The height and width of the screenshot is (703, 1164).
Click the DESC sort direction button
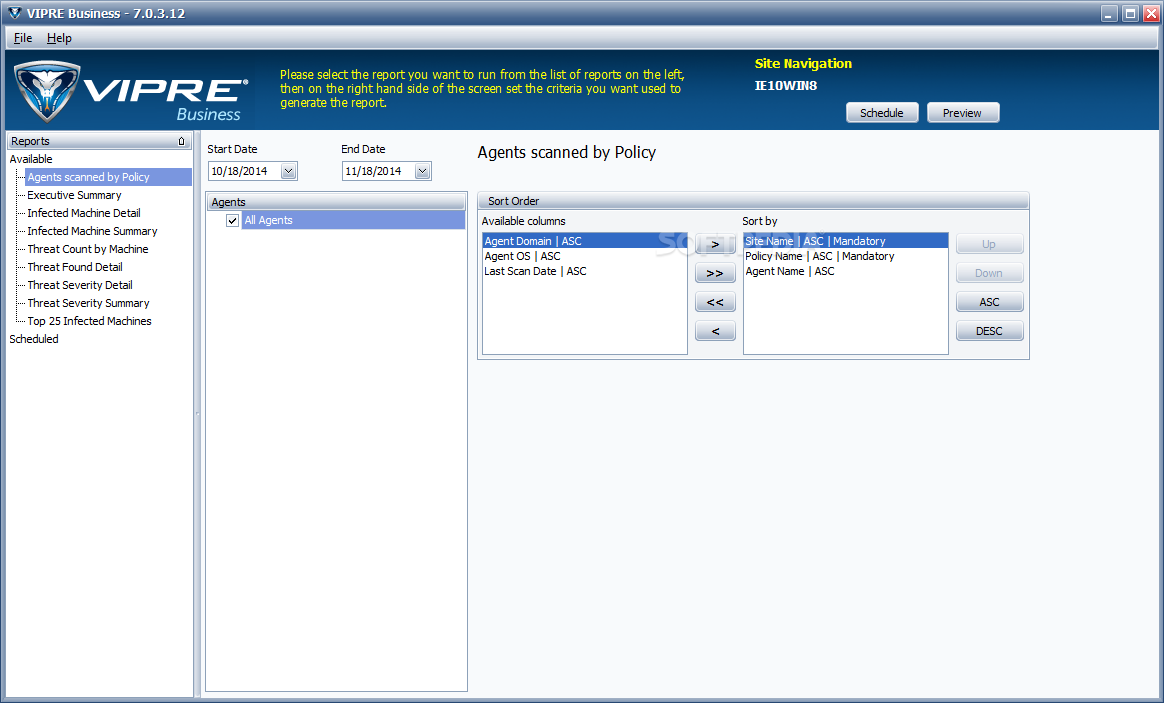pyautogui.click(x=990, y=331)
